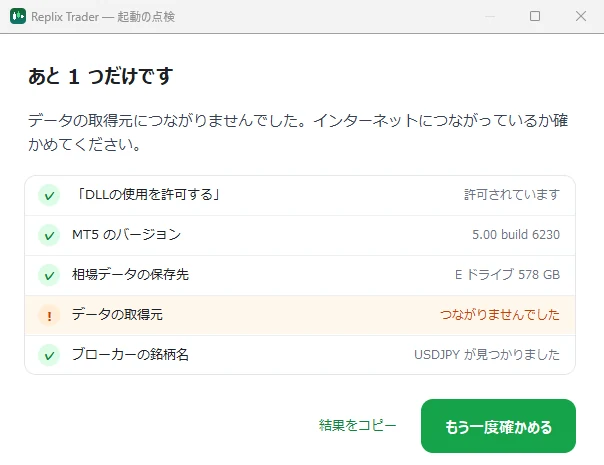The height and width of the screenshot is (465, 604).
Task: Click green checkmark beside 相場データの保存先
Action: 49,275
